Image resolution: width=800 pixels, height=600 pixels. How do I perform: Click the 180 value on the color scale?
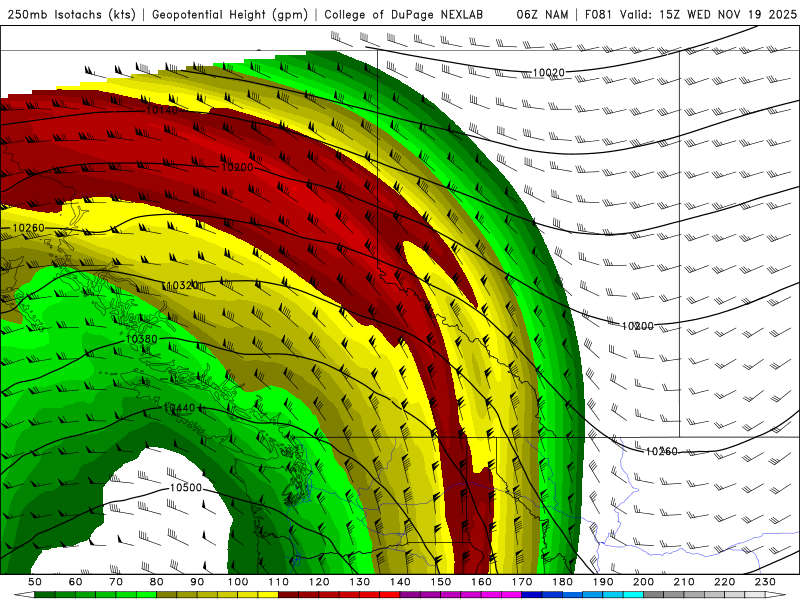(562, 582)
